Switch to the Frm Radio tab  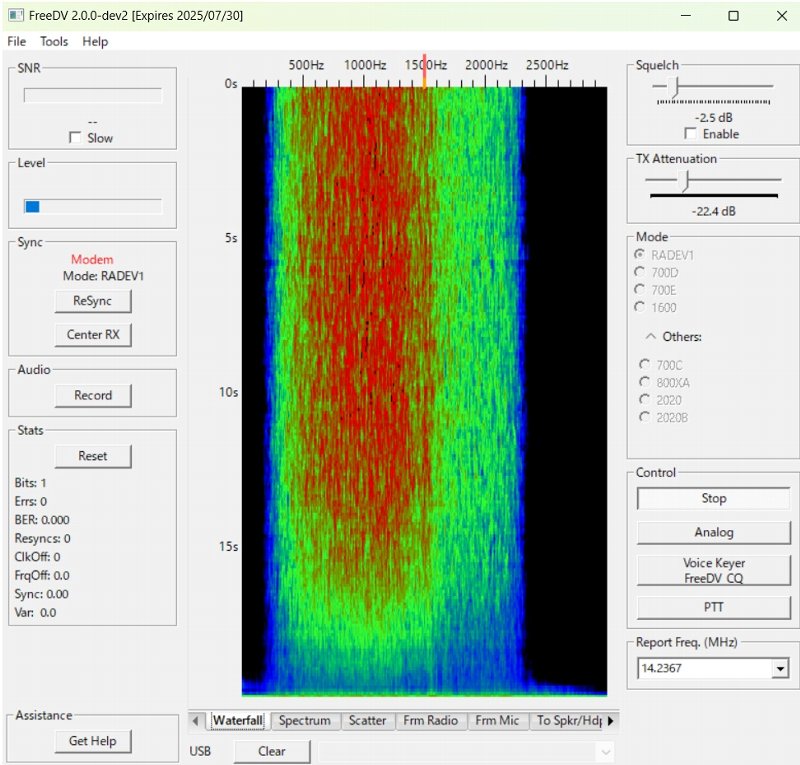click(x=431, y=721)
